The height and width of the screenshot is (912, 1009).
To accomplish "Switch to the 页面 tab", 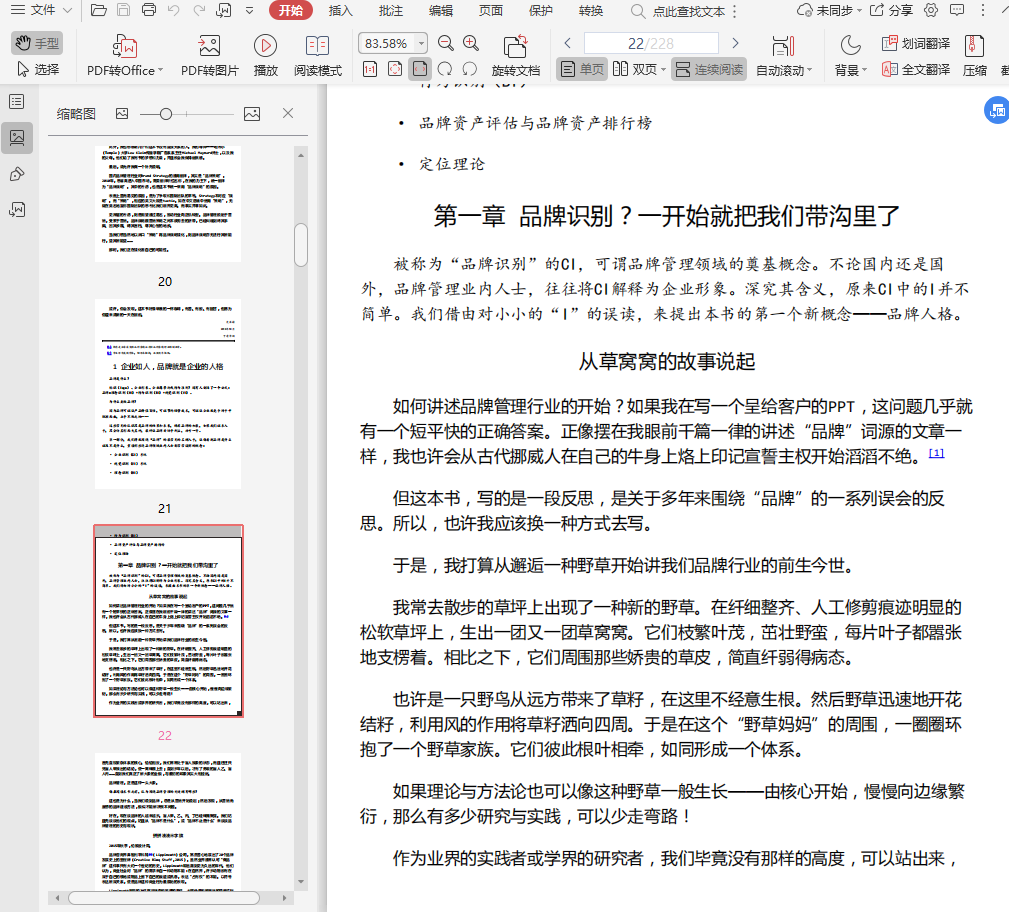I will [x=490, y=10].
